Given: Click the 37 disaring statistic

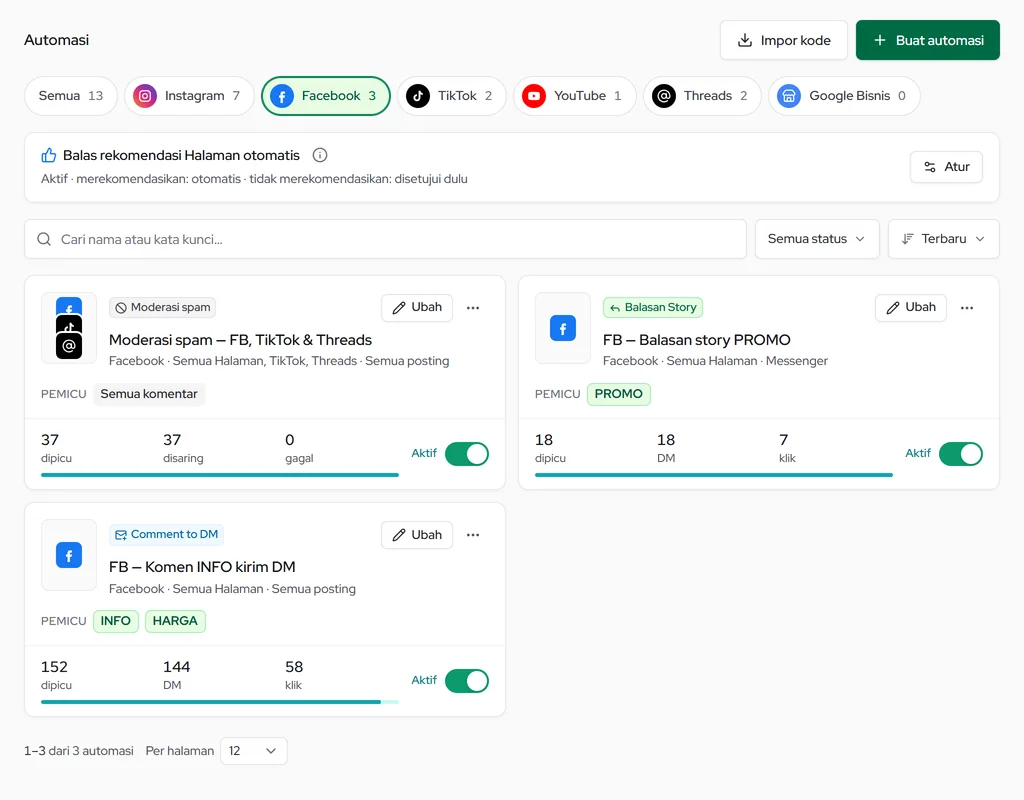Looking at the screenshot, I should pos(183,448).
